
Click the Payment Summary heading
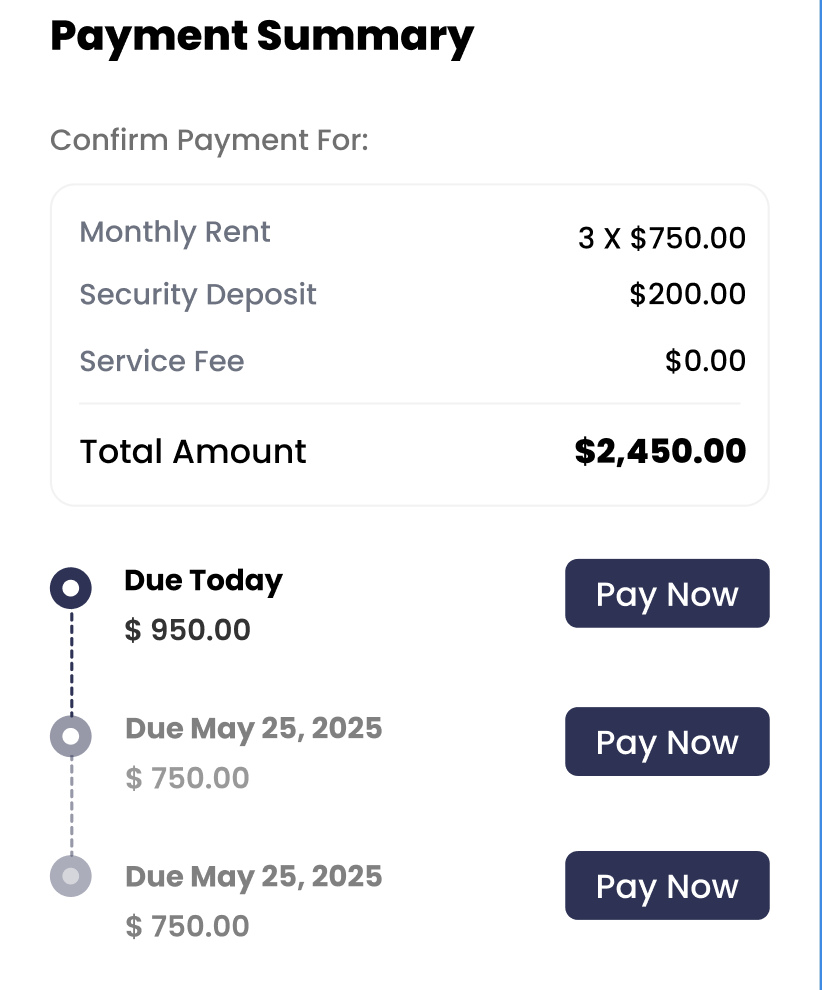click(261, 36)
